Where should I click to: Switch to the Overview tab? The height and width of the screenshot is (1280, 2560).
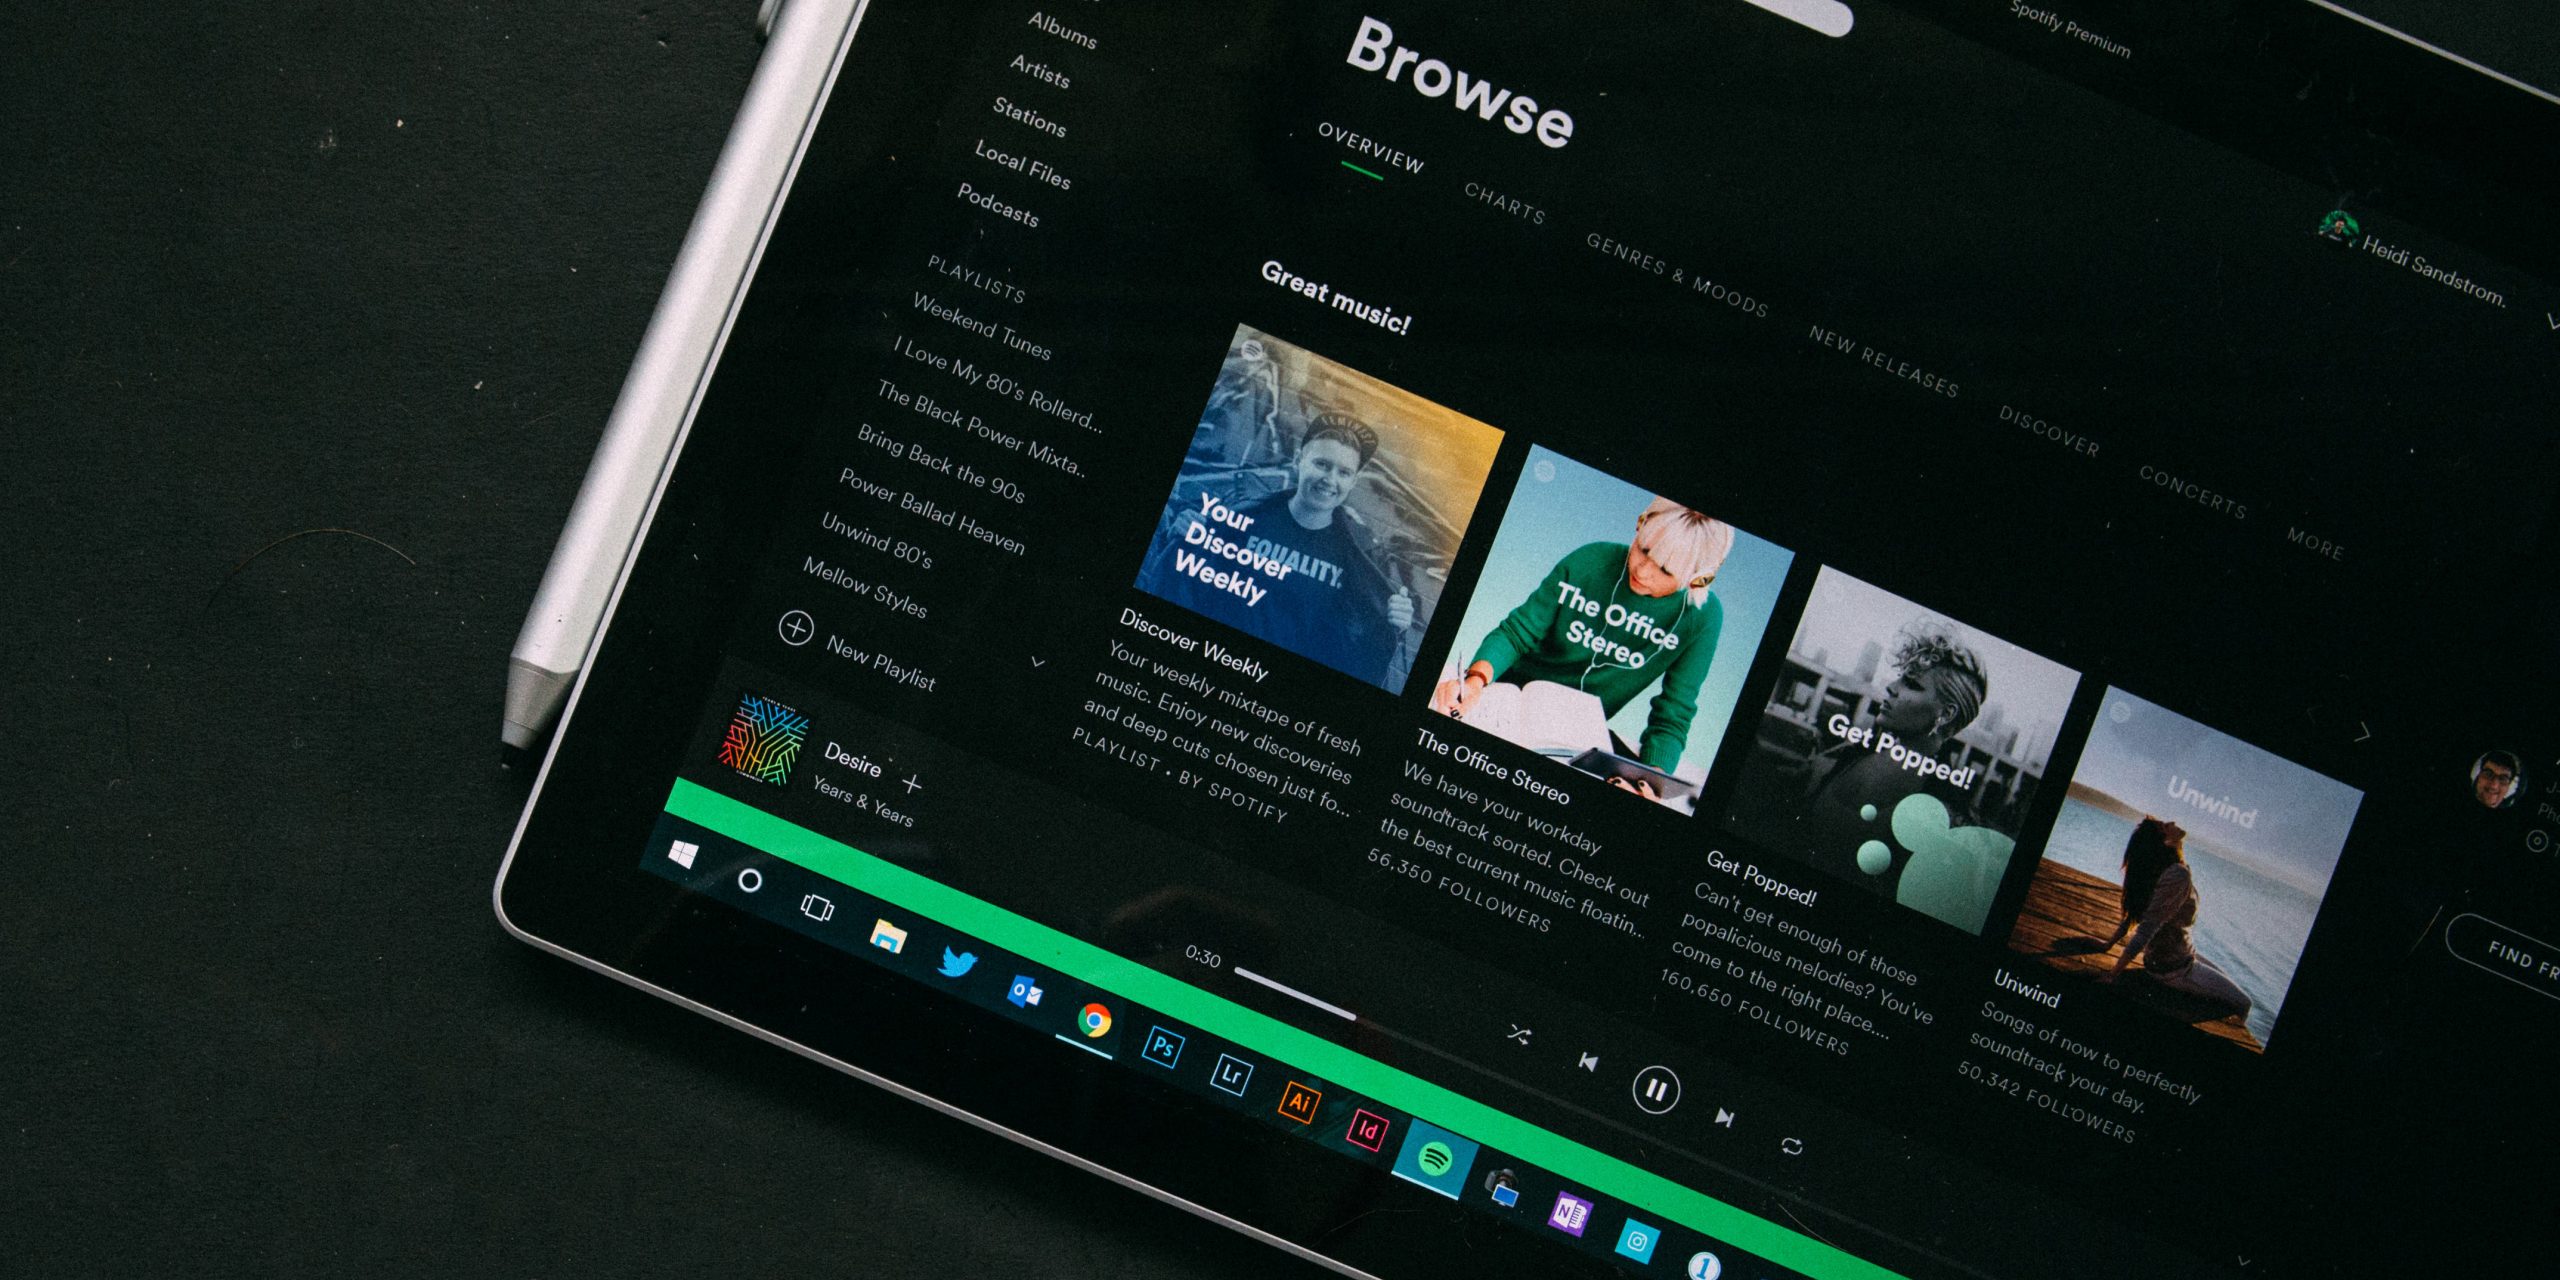[1370, 147]
